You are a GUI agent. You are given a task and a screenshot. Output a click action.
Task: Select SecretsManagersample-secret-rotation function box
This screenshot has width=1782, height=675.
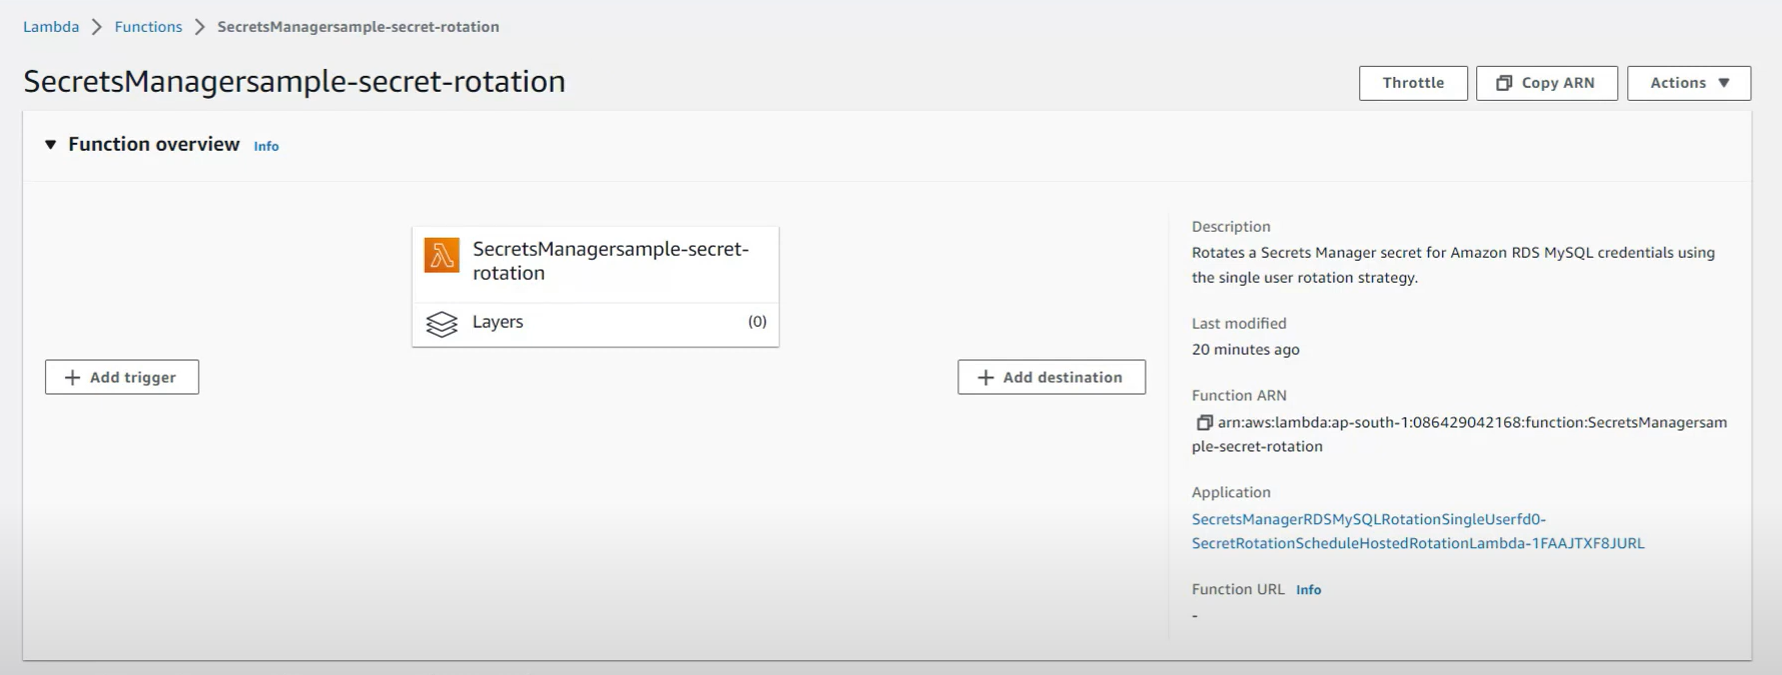pyautogui.click(x=595, y=262)
